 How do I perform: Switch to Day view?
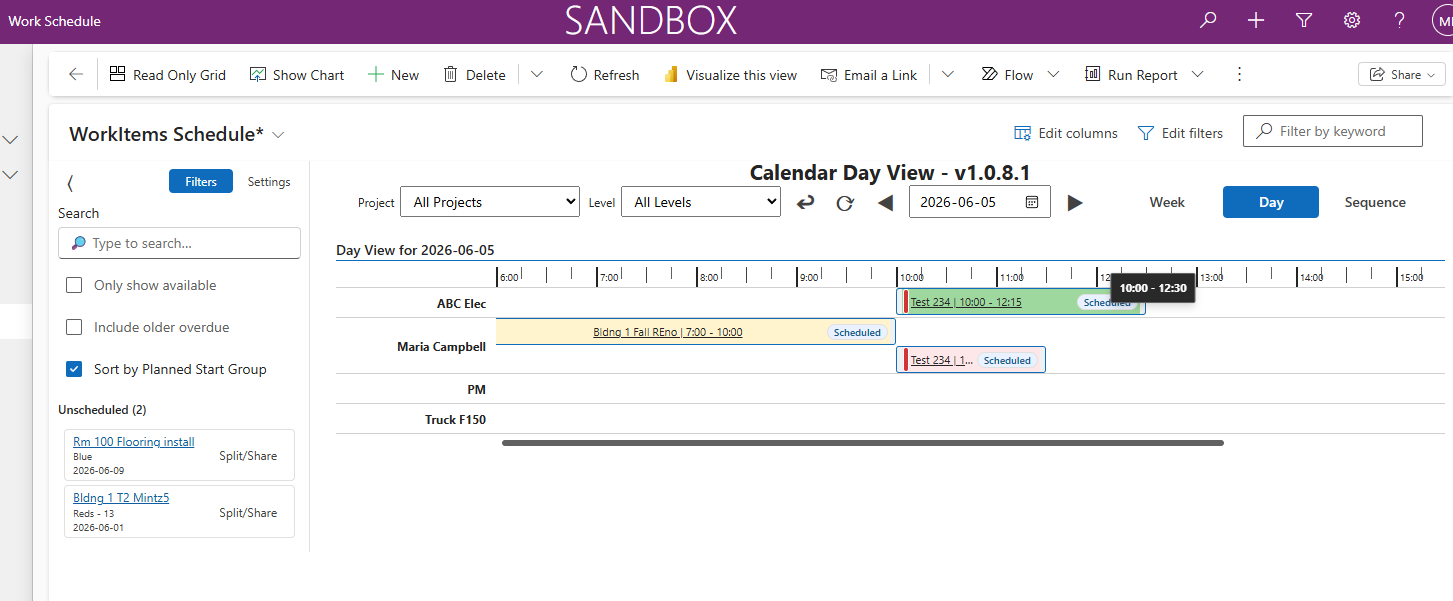[x=1271, y=202]
